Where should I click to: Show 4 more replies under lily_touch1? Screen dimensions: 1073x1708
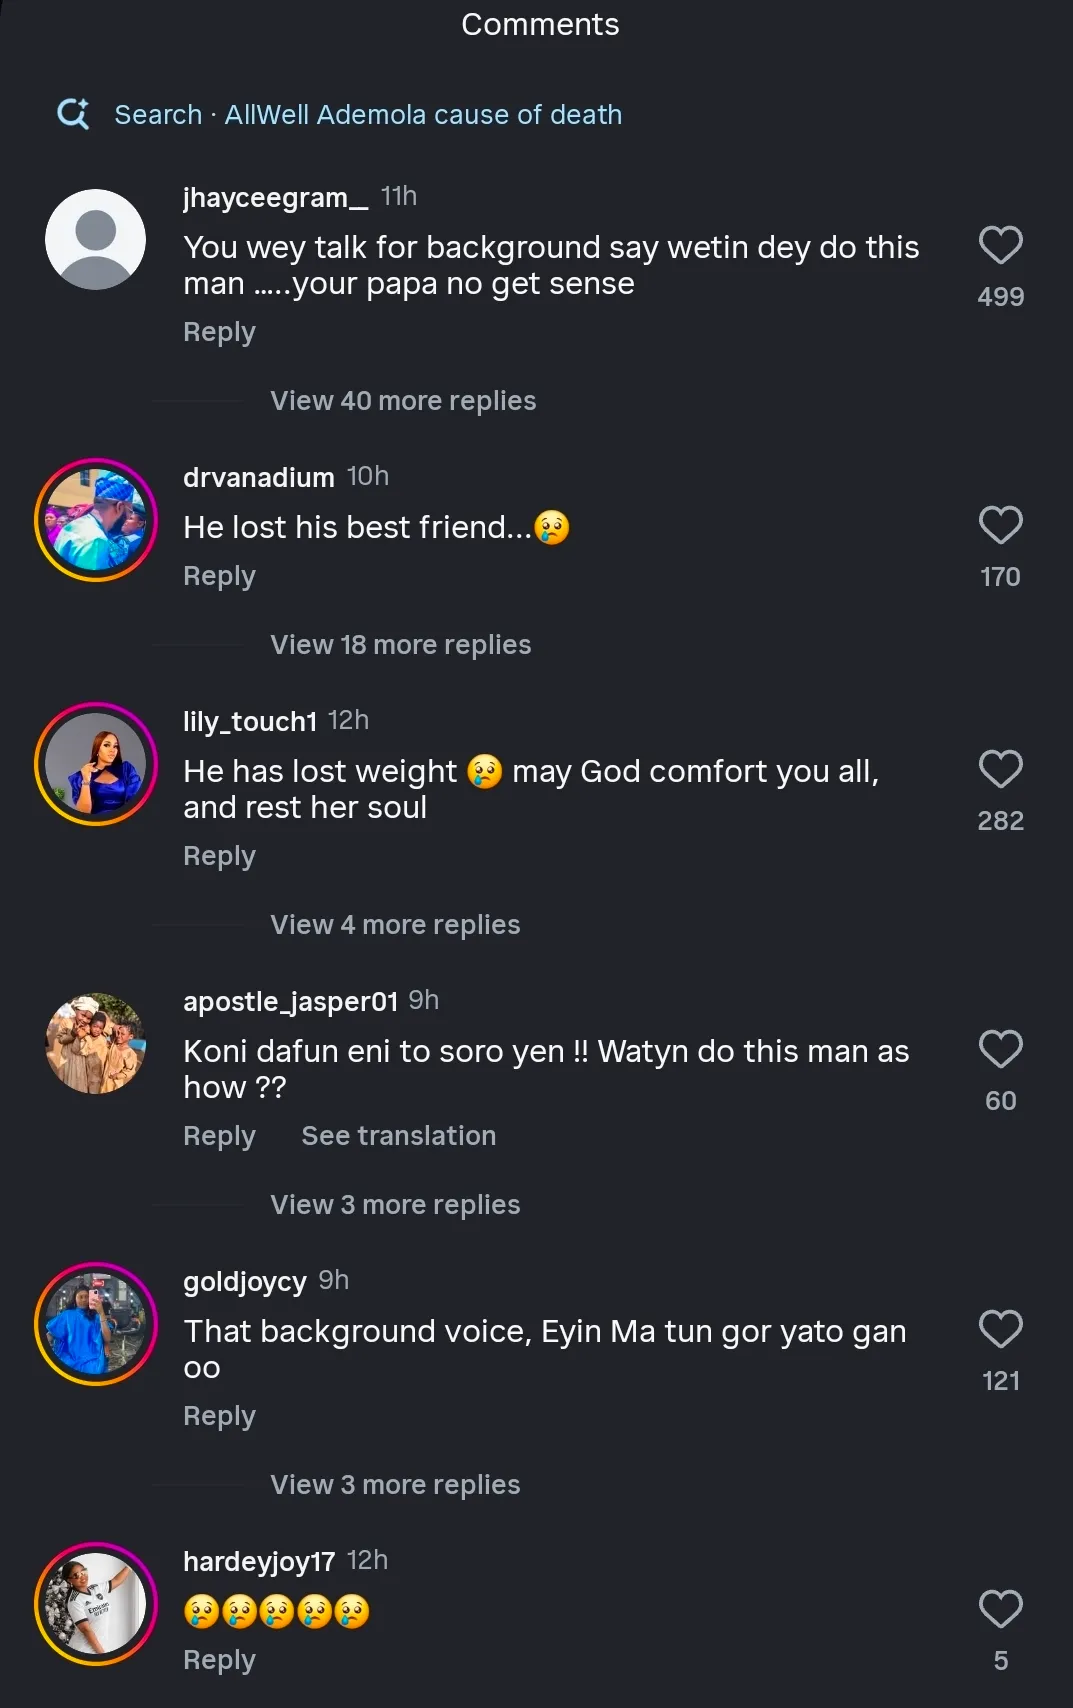pyautogui.click(x=395, y=925)
